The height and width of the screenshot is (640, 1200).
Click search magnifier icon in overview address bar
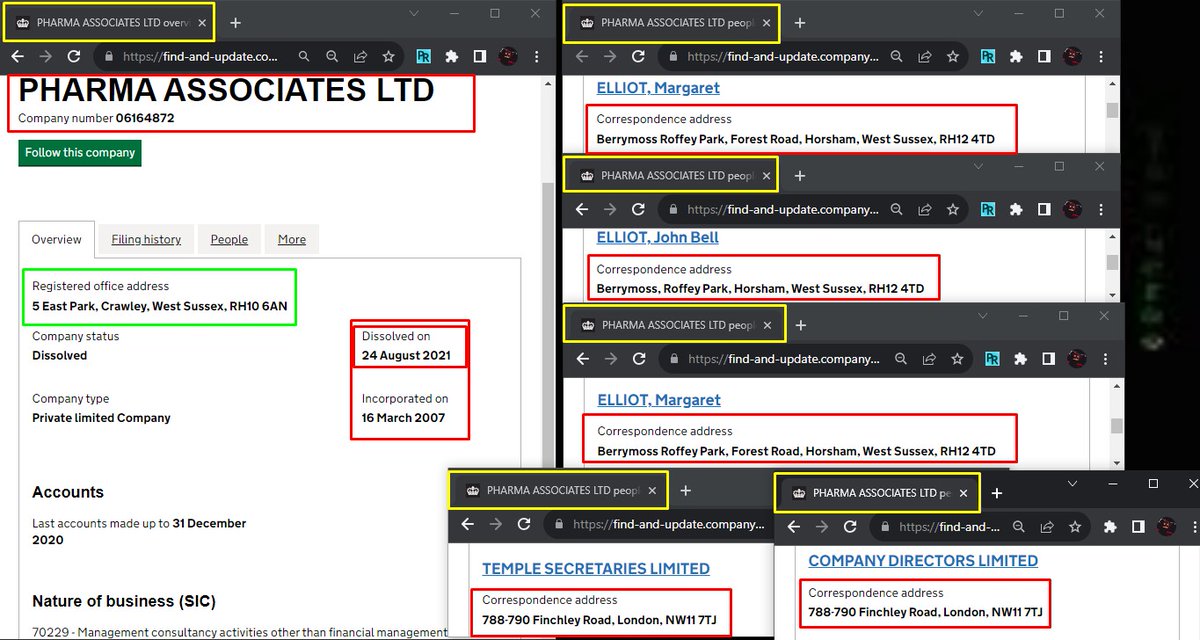point(304,57)
